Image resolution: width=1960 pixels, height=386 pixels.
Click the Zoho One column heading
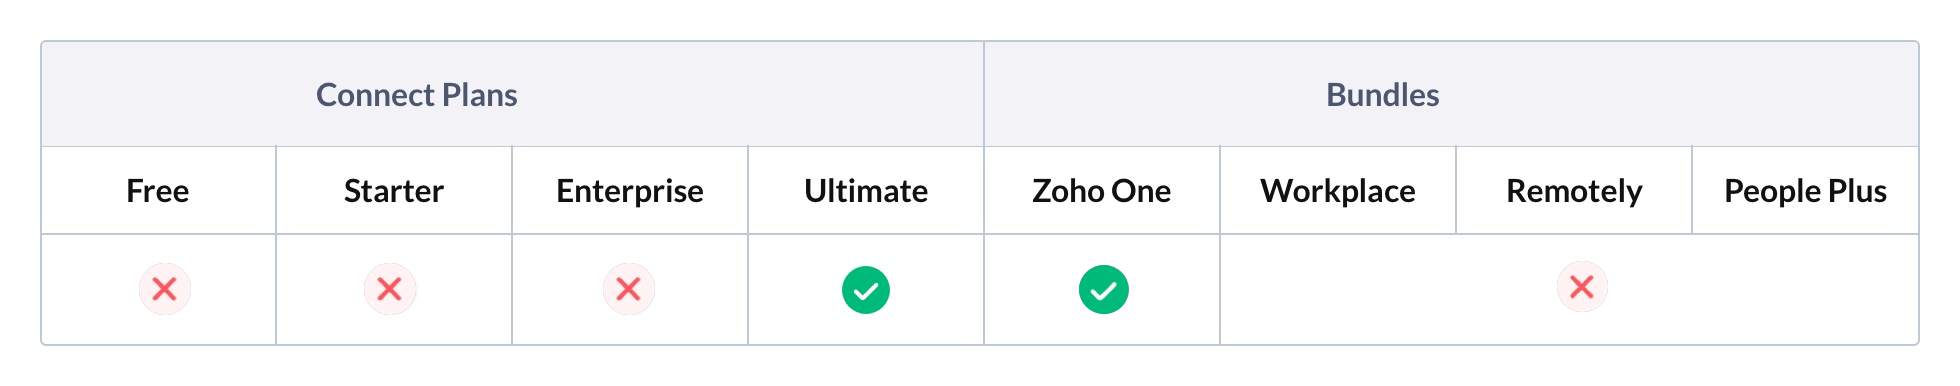click(x=1102, y=191)
